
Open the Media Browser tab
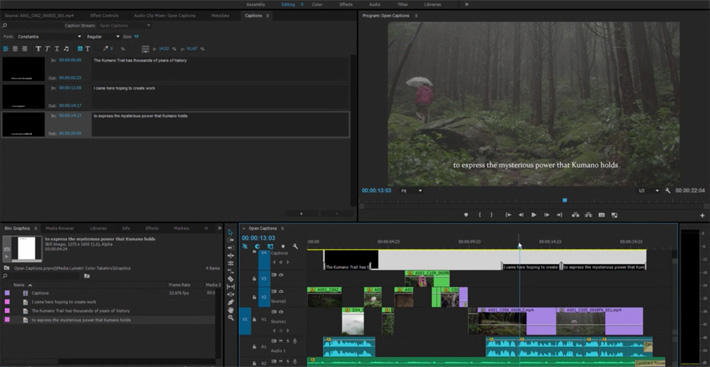point(60,228)
